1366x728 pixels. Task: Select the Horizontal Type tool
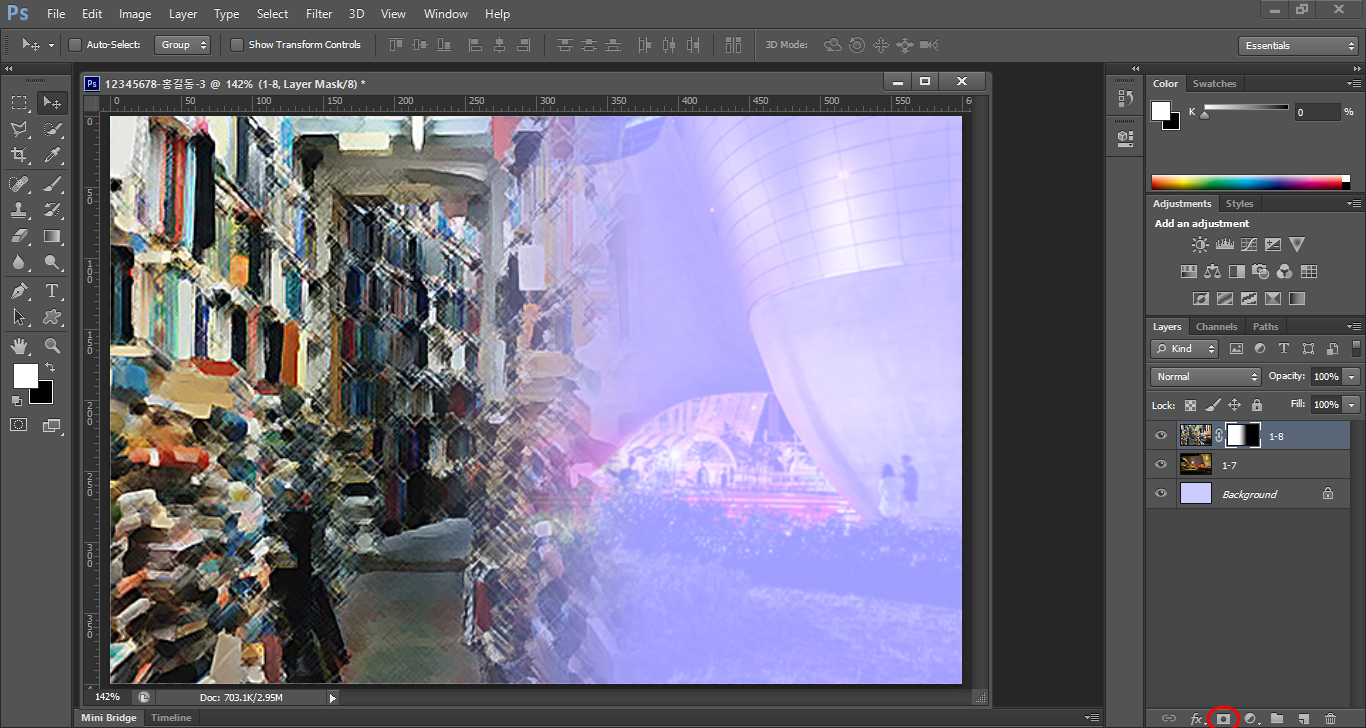tap(52, 291)
